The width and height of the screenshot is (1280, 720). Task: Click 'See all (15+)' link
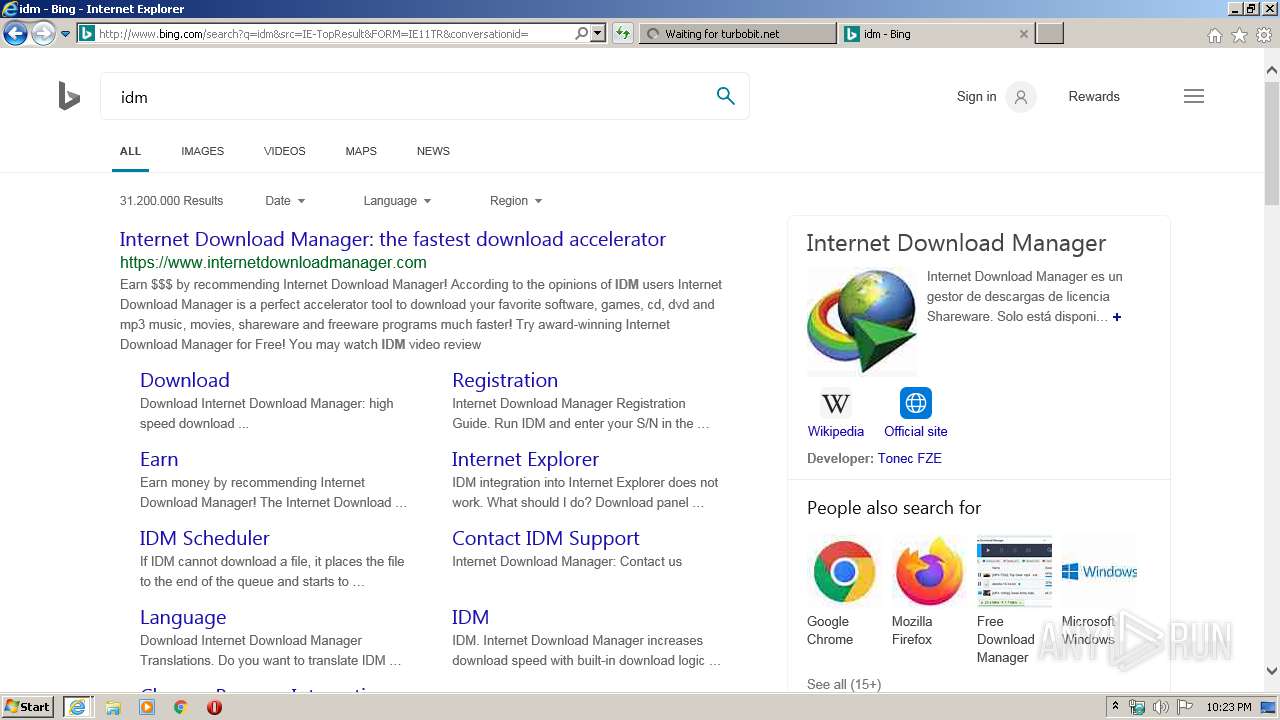click(844, 684)
